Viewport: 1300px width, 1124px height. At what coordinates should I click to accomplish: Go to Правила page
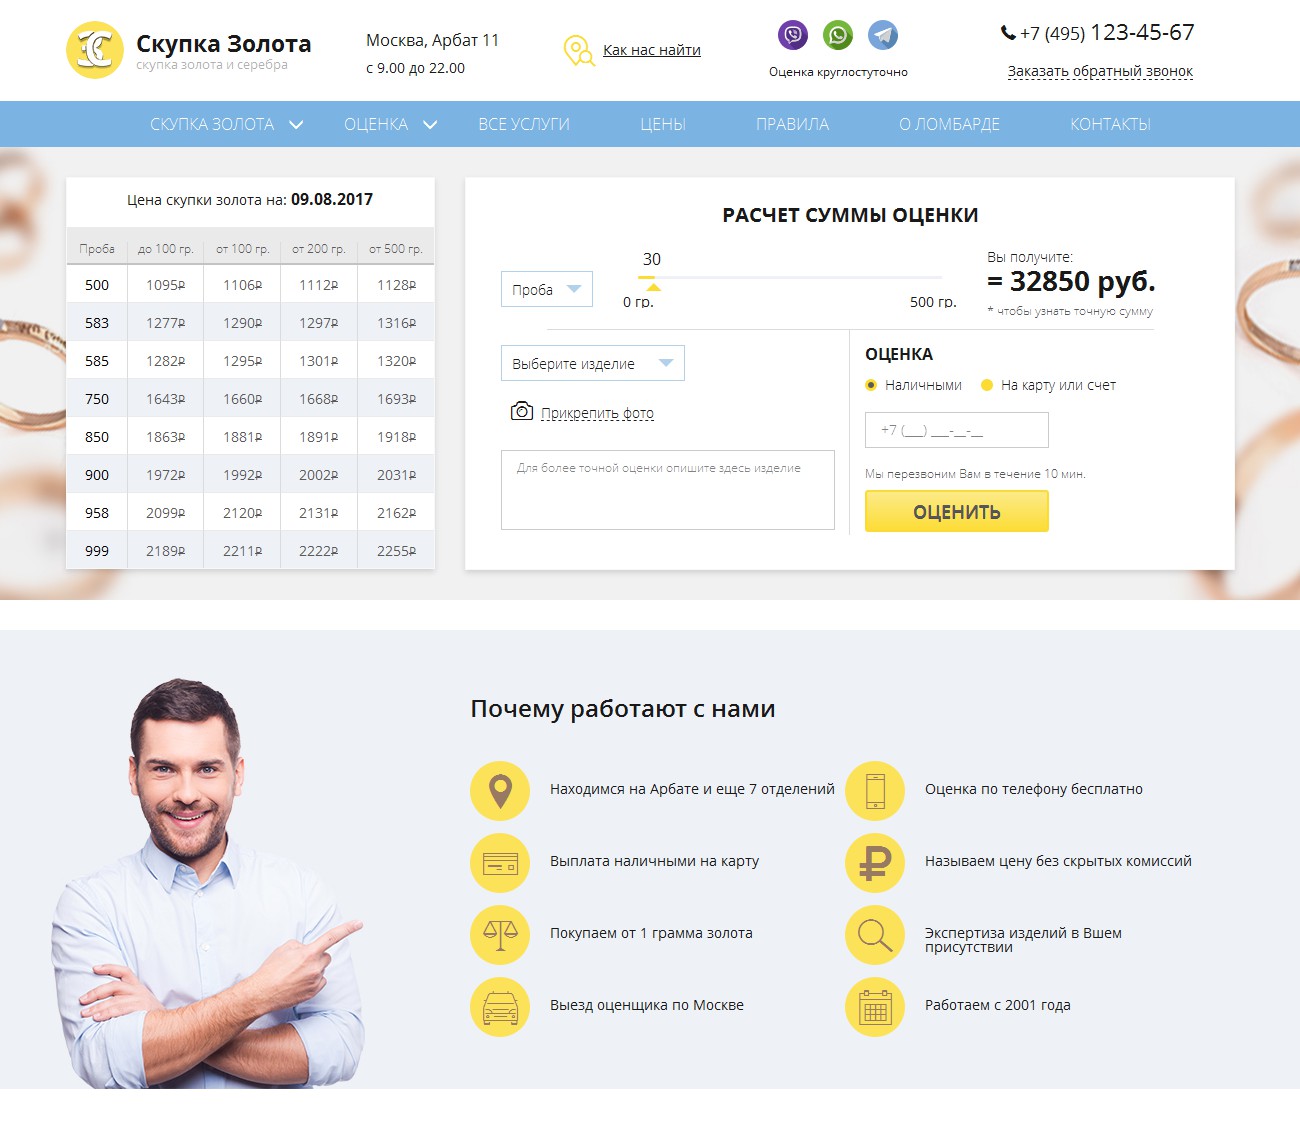pos(793,124)
